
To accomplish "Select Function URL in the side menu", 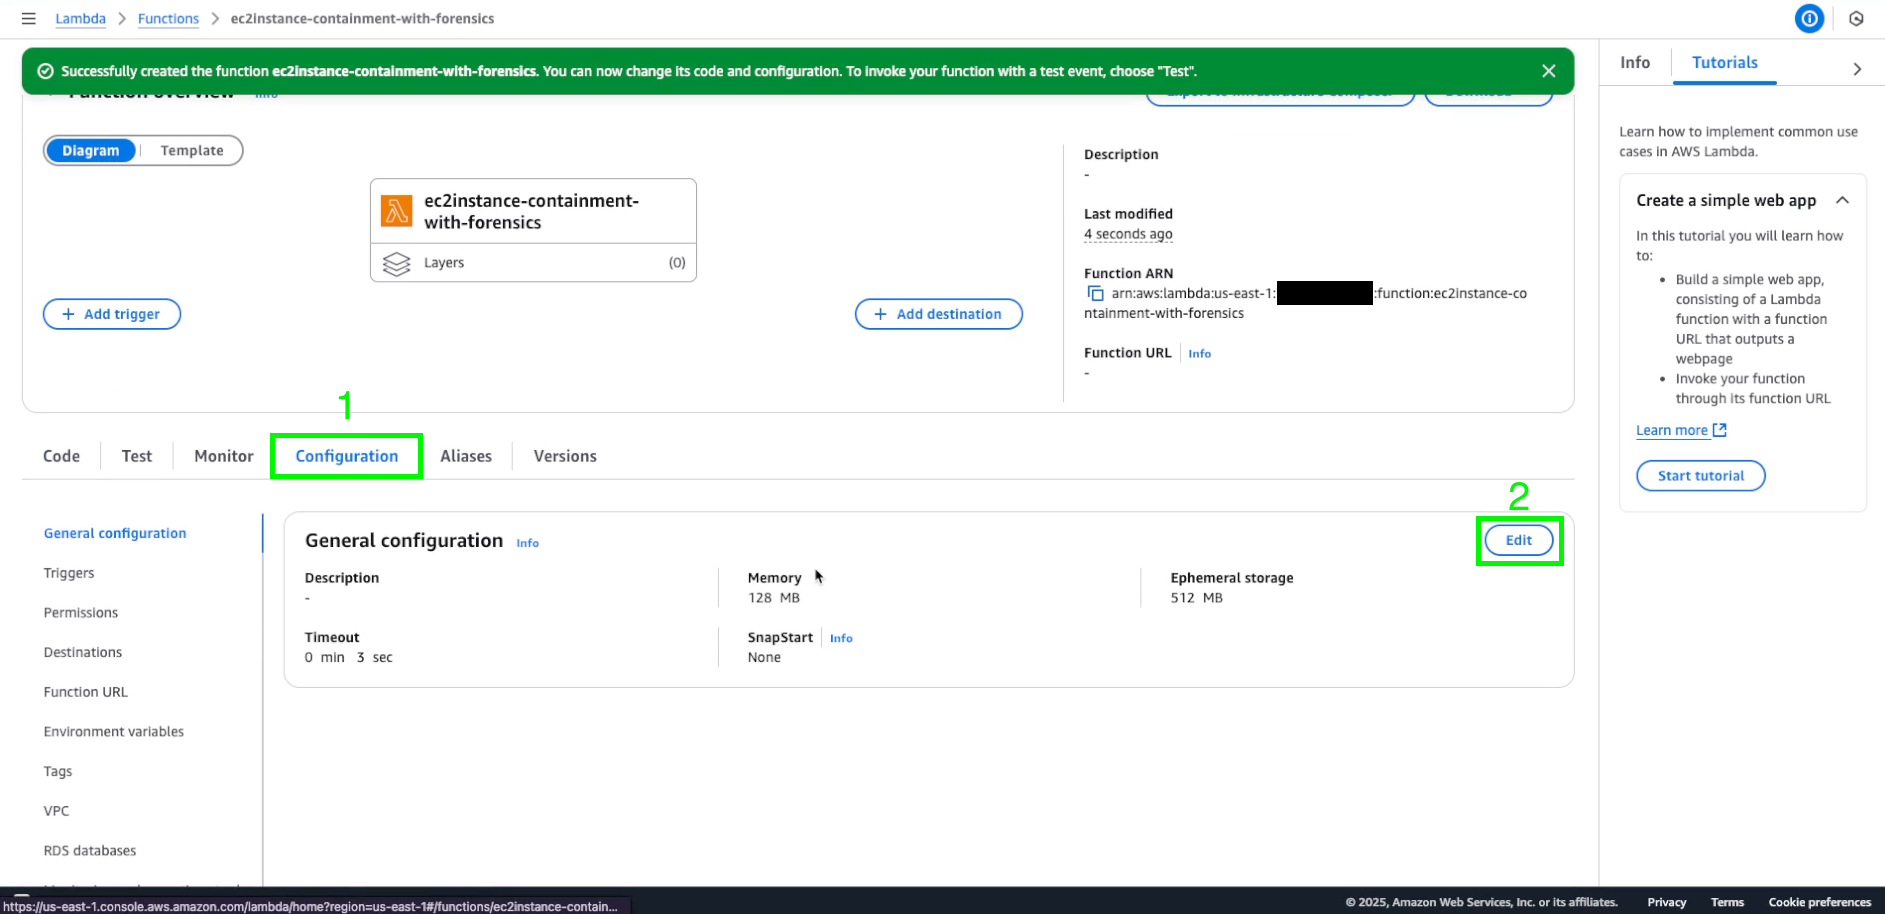I will pyautogui.click(x=86, y=692).
